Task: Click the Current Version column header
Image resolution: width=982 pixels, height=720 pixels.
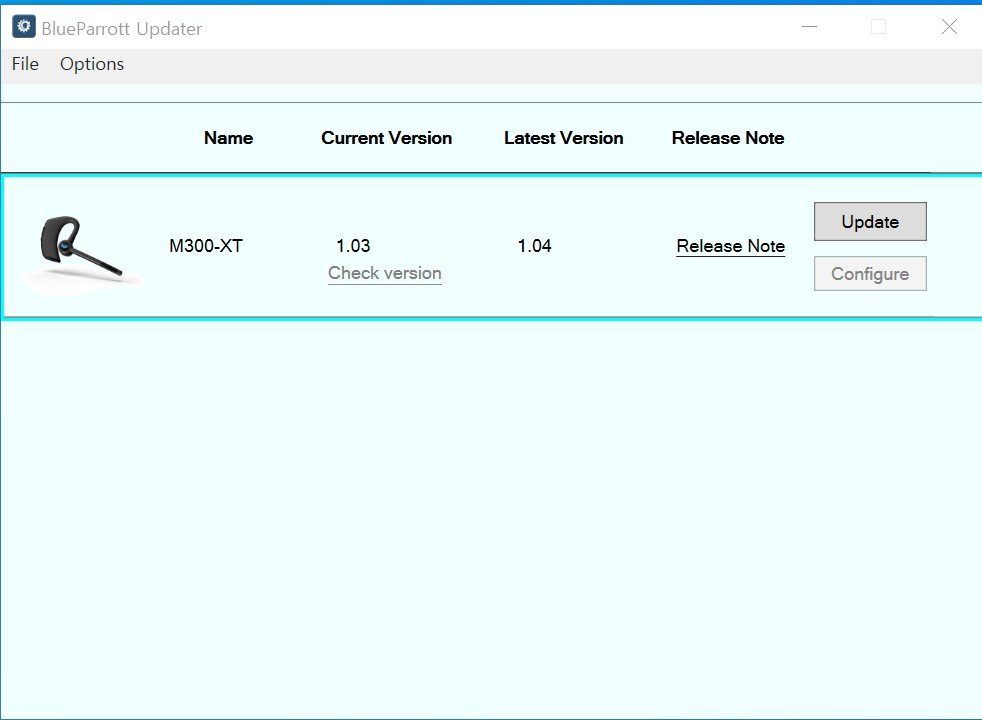Action: click(x=386, y=138)
